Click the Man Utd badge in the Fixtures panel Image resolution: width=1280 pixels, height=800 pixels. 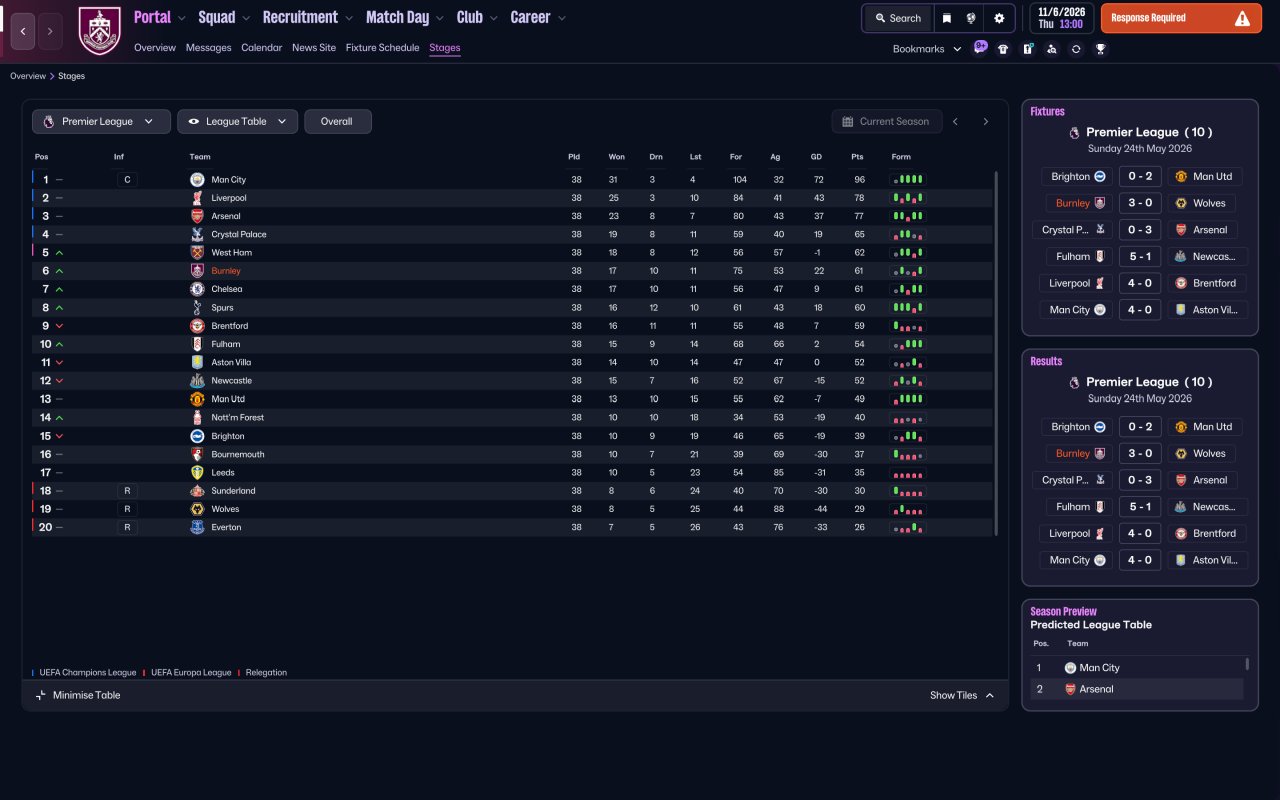click(x=1180, y=177)
